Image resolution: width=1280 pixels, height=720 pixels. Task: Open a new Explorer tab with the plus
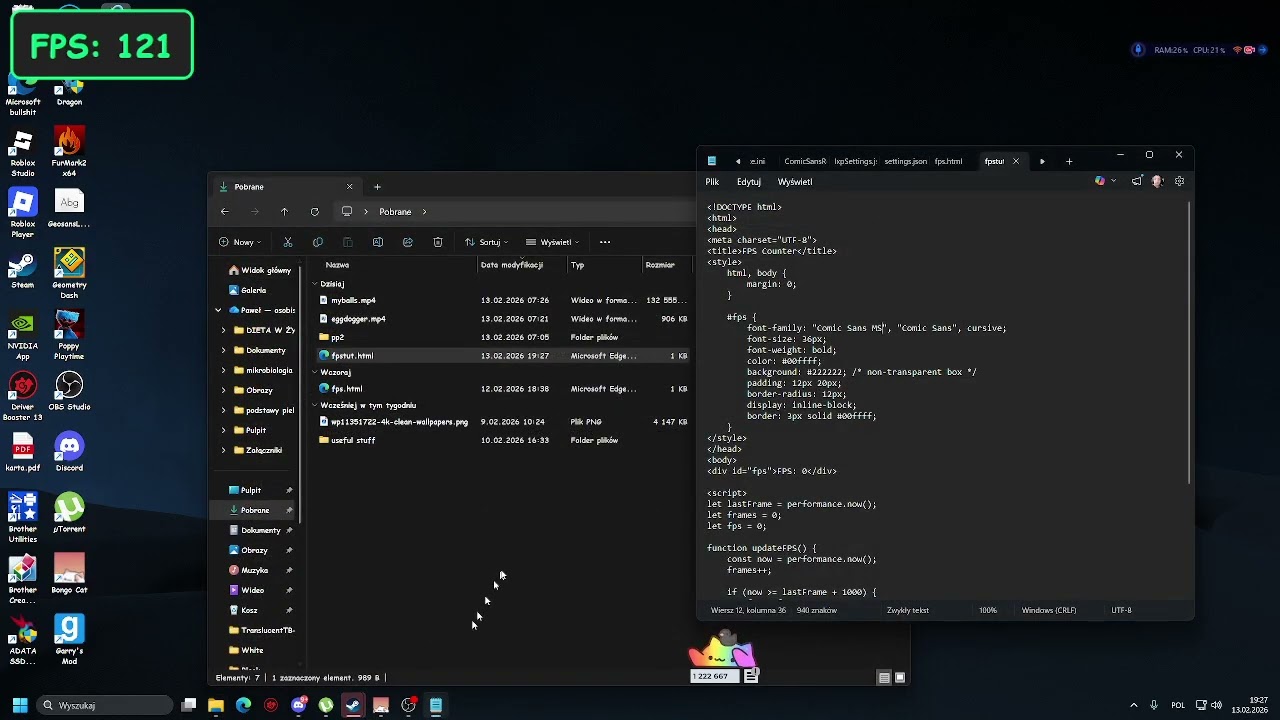pos(377,187)
